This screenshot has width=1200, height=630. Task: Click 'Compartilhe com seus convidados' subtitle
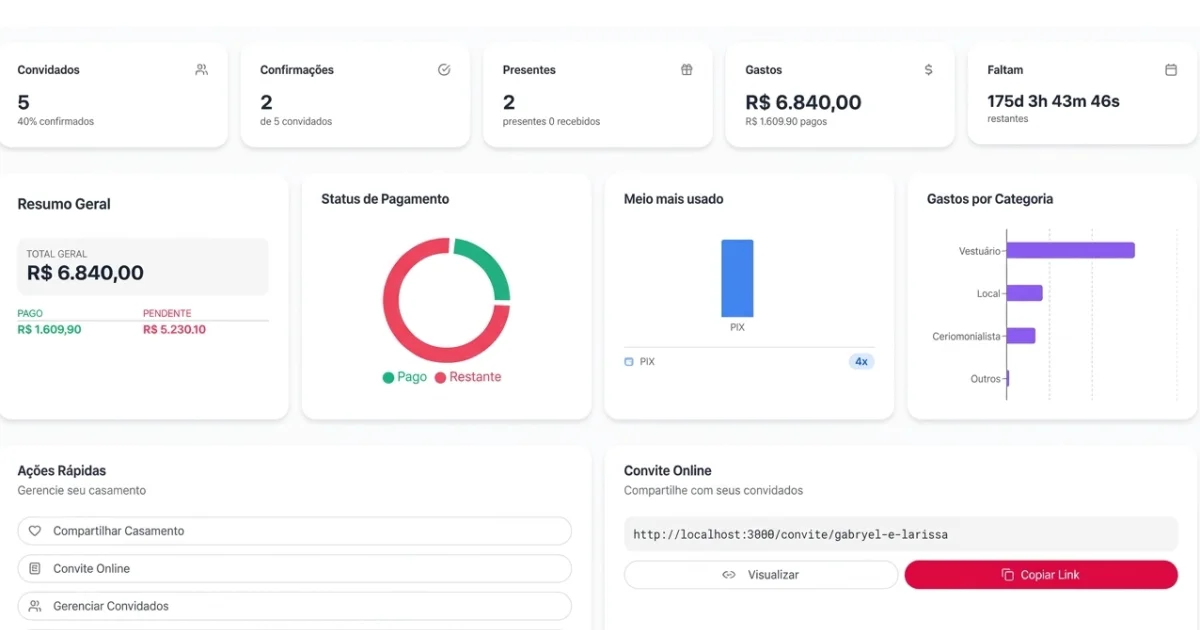coord(714,491)
